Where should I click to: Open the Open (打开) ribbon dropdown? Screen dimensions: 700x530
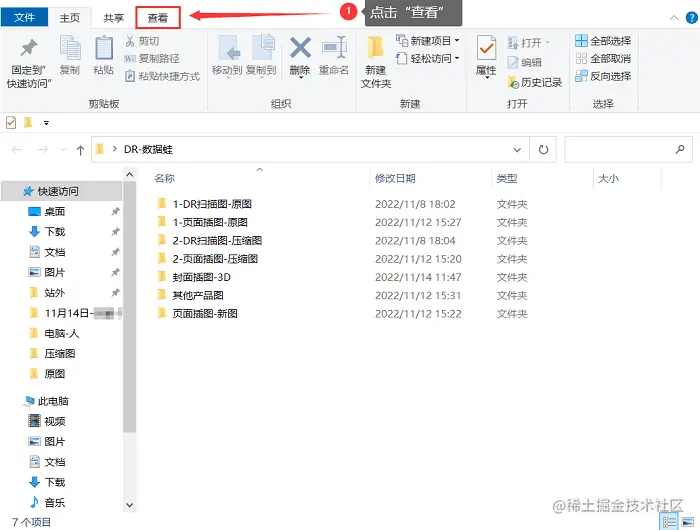(548, 43)
